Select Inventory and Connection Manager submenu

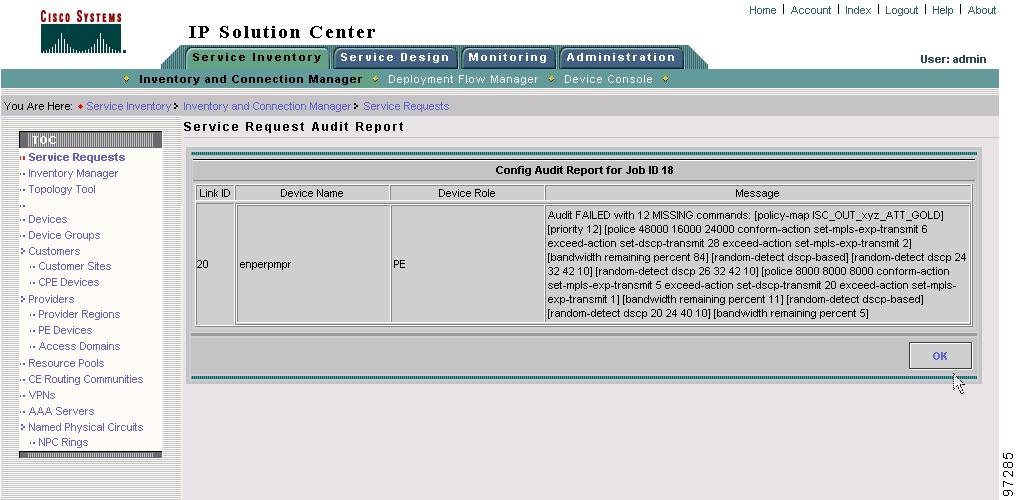click(251, 79)
